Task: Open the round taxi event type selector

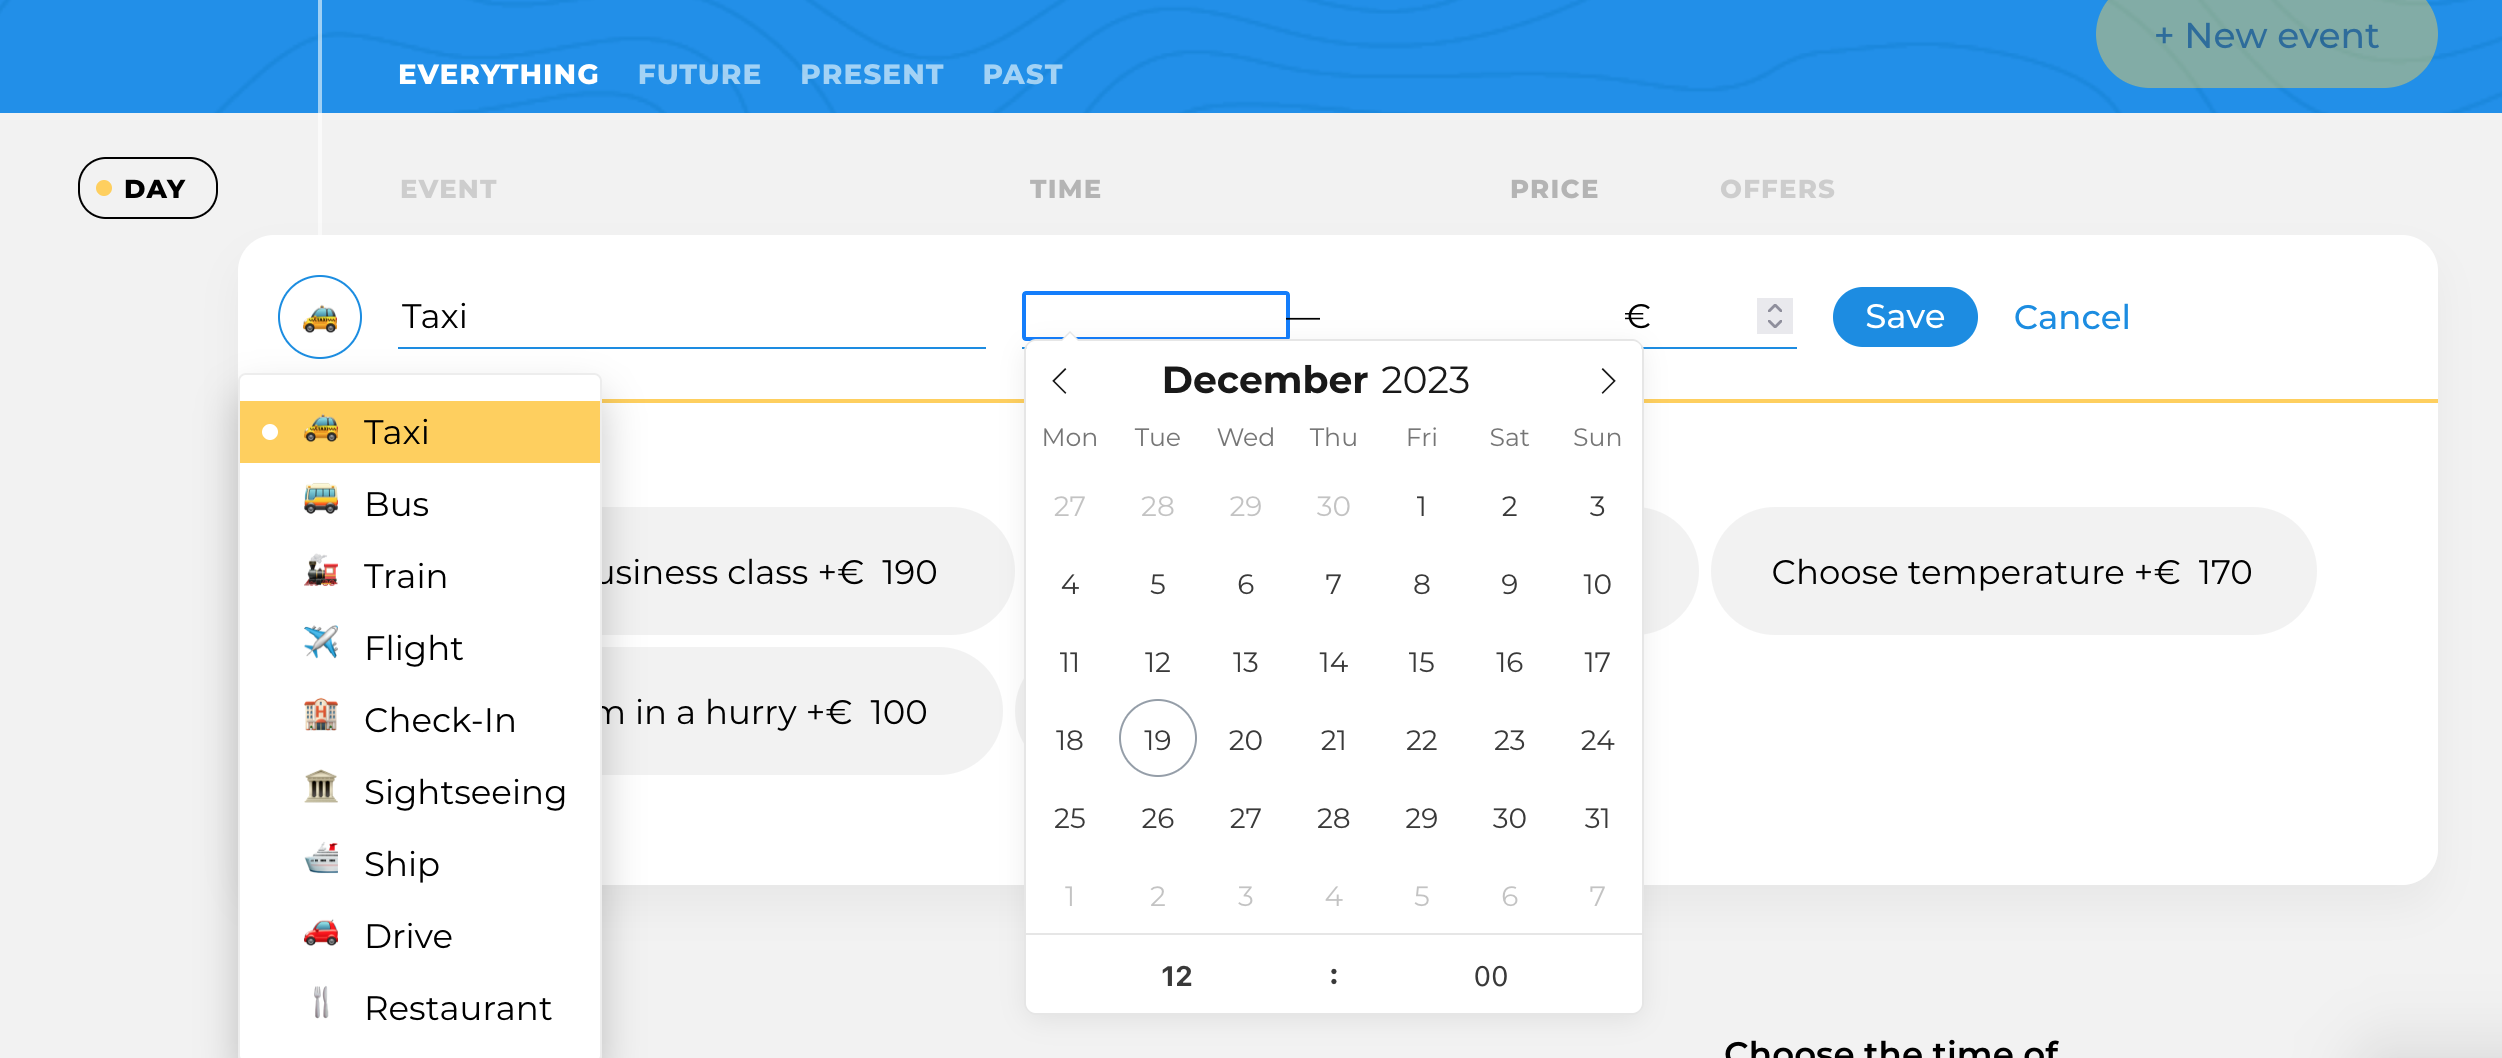Action: pos(320,317)
